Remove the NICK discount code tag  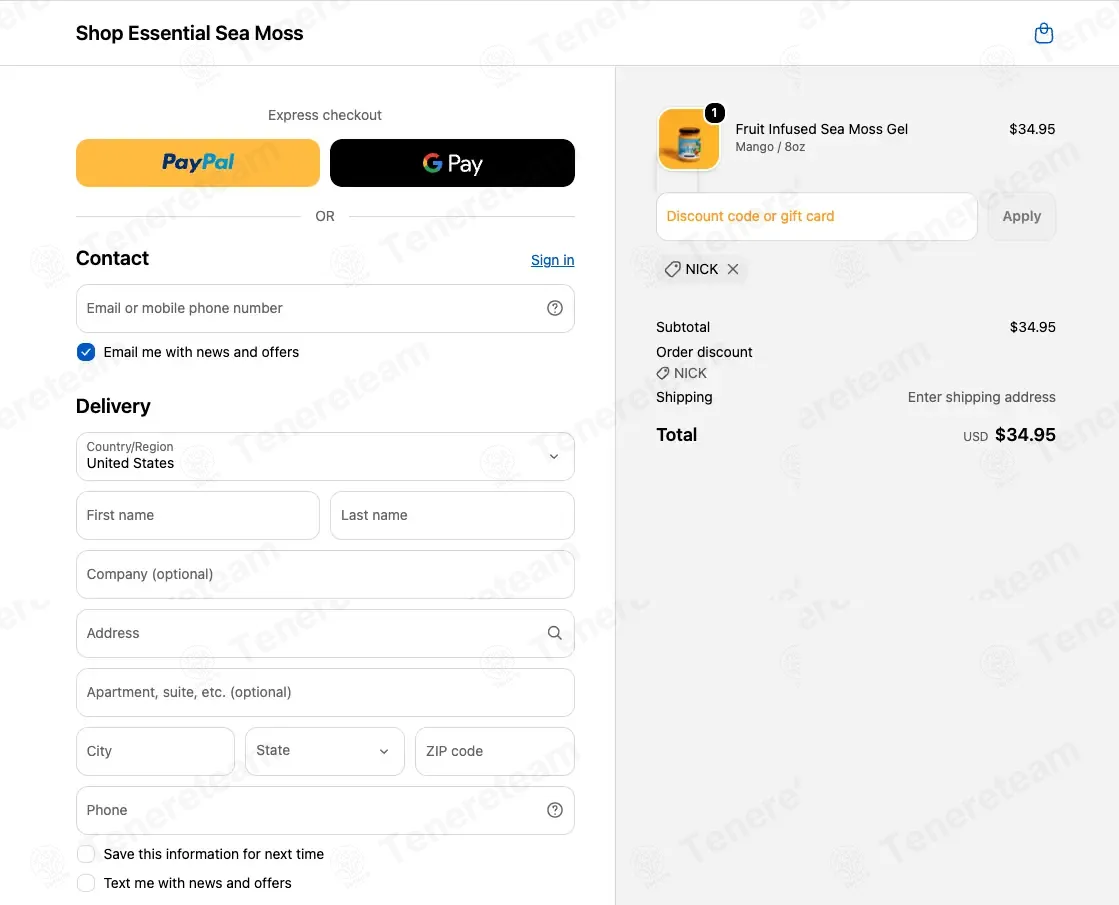click(733, 269)
